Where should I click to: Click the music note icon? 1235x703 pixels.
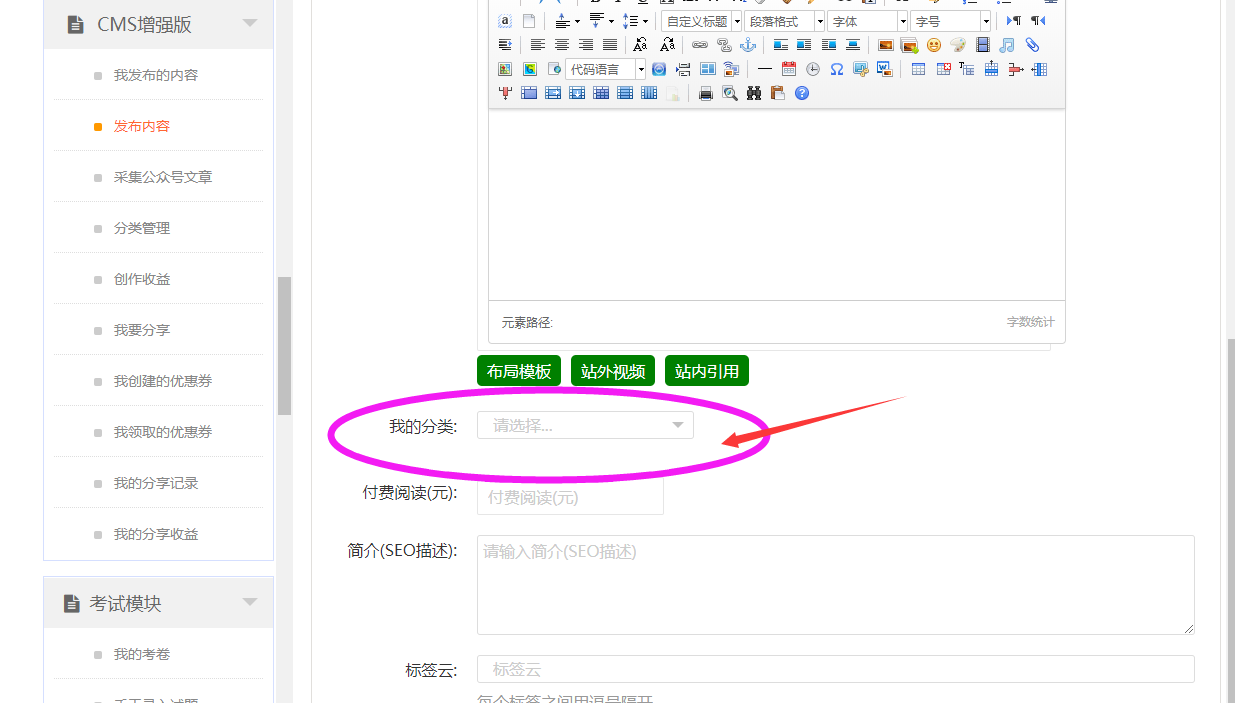(1007, 45)
